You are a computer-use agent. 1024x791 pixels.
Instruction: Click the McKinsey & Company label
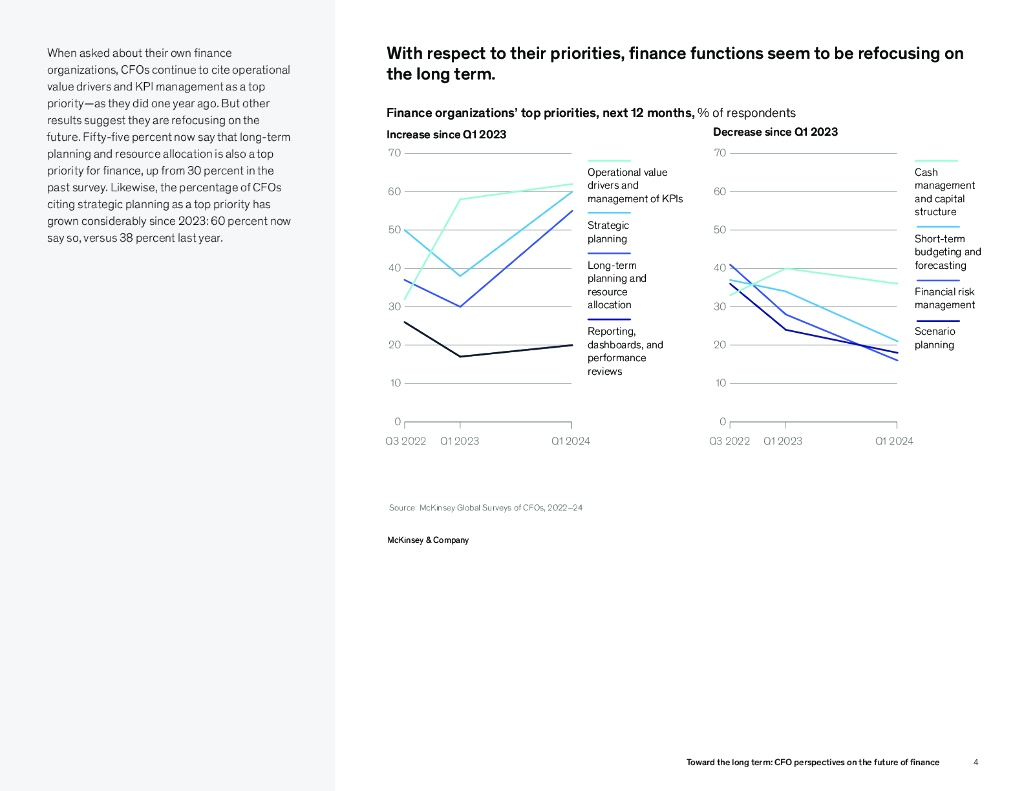point(427,540)
